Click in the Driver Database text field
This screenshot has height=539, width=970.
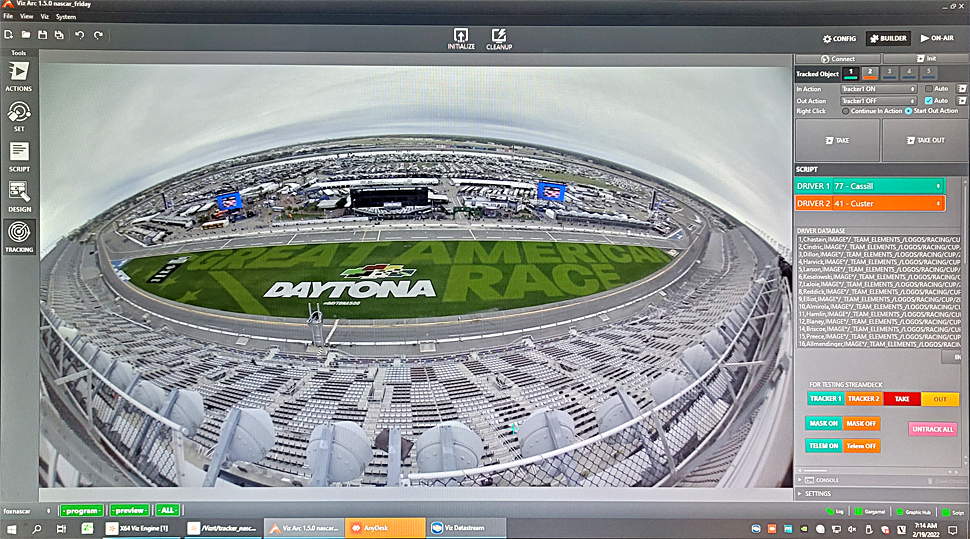click(x=878, y=291)
